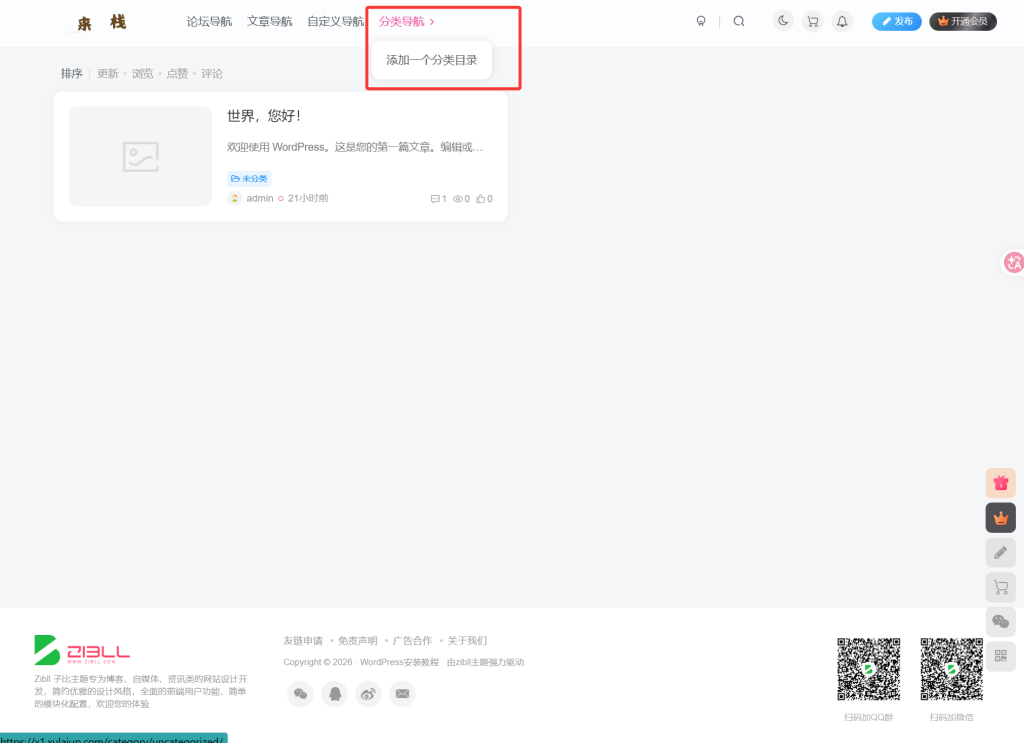Click the footer Weibo social icon
The image size is (1024, 743).
(x=368, y=693)
